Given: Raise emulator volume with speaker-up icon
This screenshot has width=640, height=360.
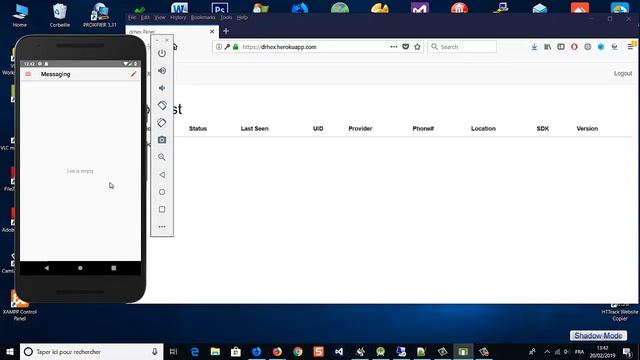Looking at the screenshot, I should (162, 71).
